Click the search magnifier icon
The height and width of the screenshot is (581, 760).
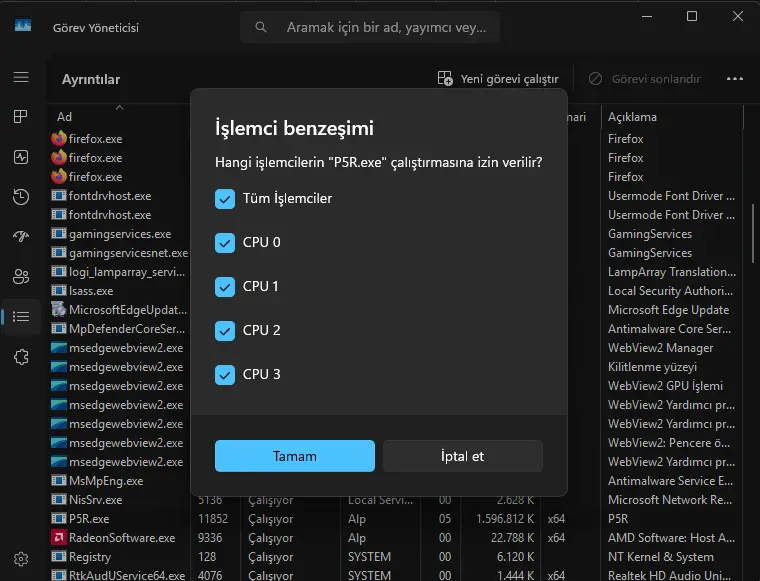click(261, 27)
